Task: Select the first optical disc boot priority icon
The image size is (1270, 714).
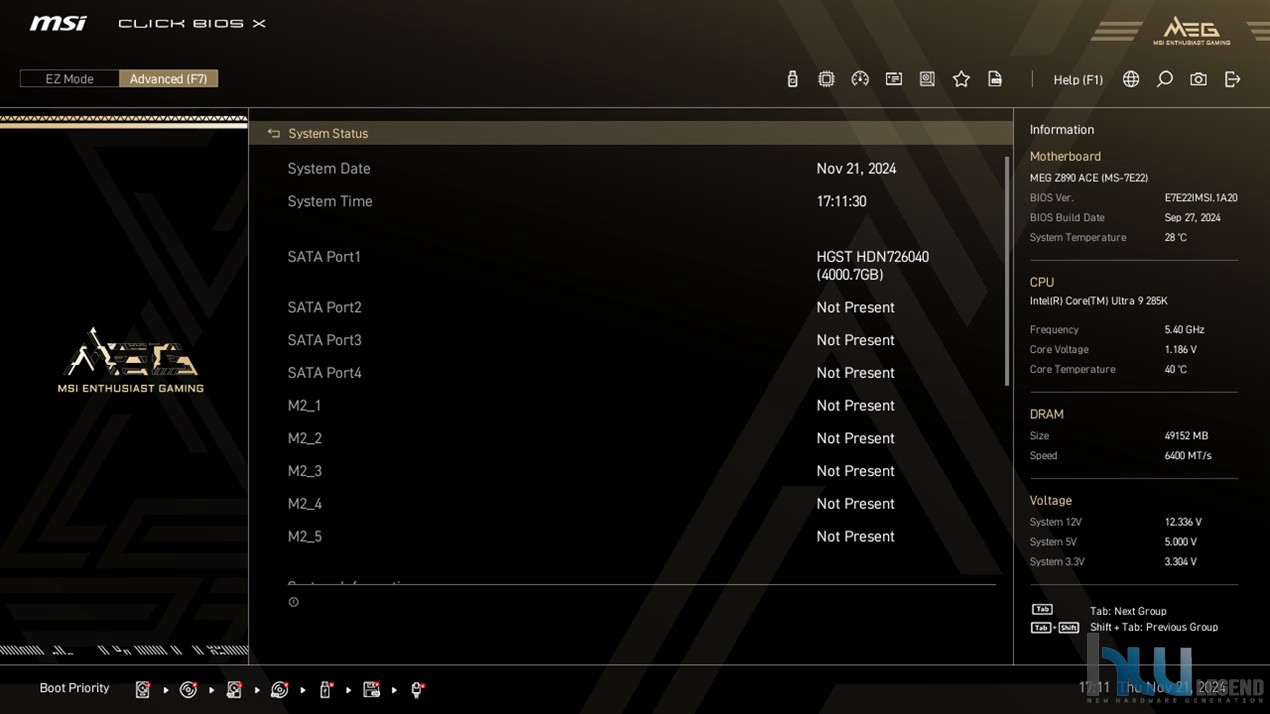Action: point(188,689)
